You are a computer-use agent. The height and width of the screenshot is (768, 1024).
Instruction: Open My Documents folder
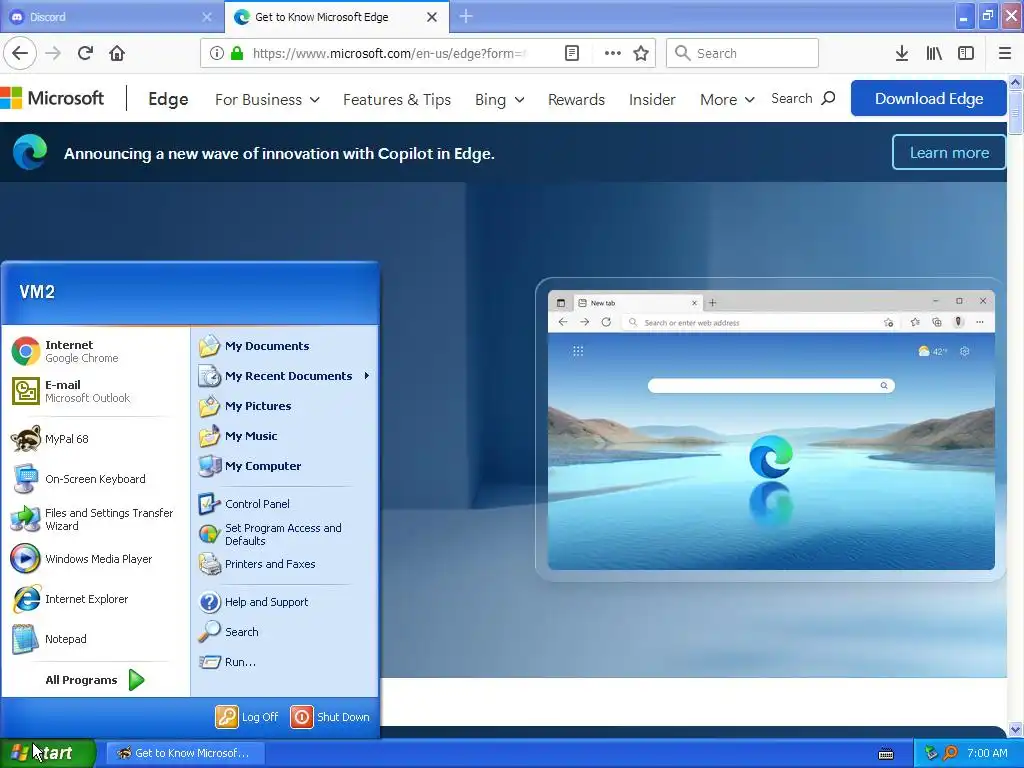tap(284, 346)
